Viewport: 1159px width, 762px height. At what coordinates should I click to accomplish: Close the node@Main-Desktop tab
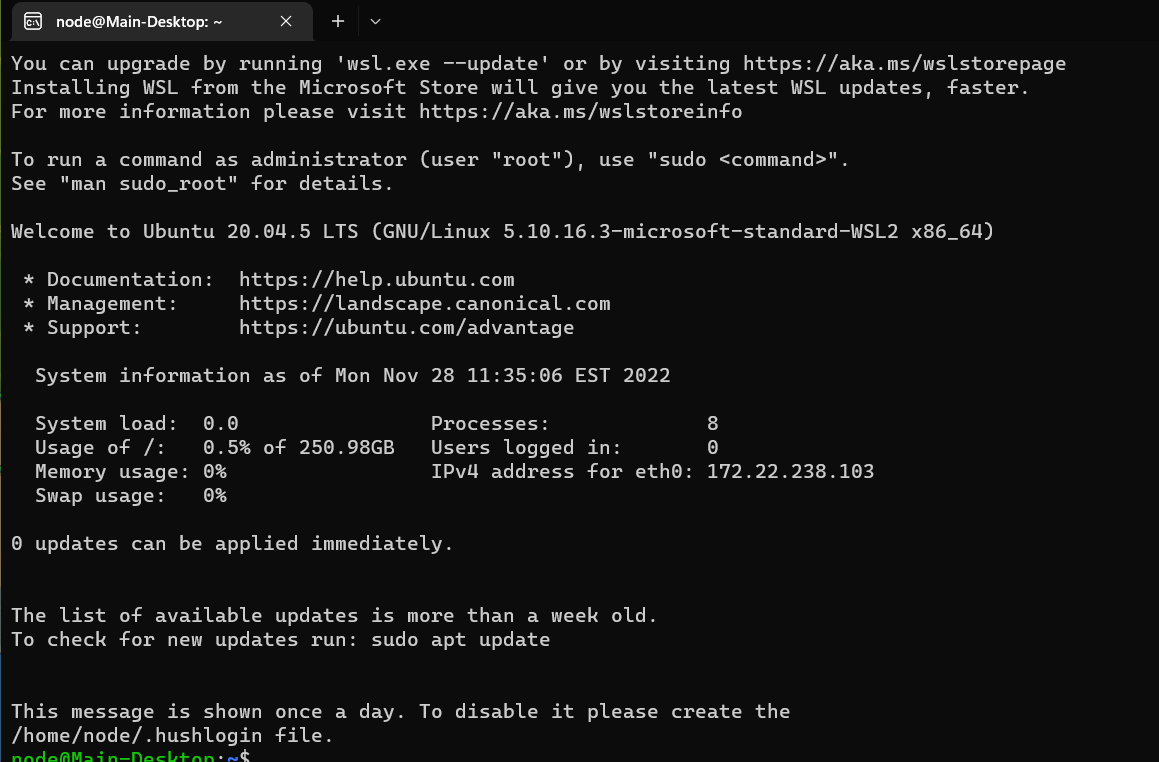click(286, 21)
